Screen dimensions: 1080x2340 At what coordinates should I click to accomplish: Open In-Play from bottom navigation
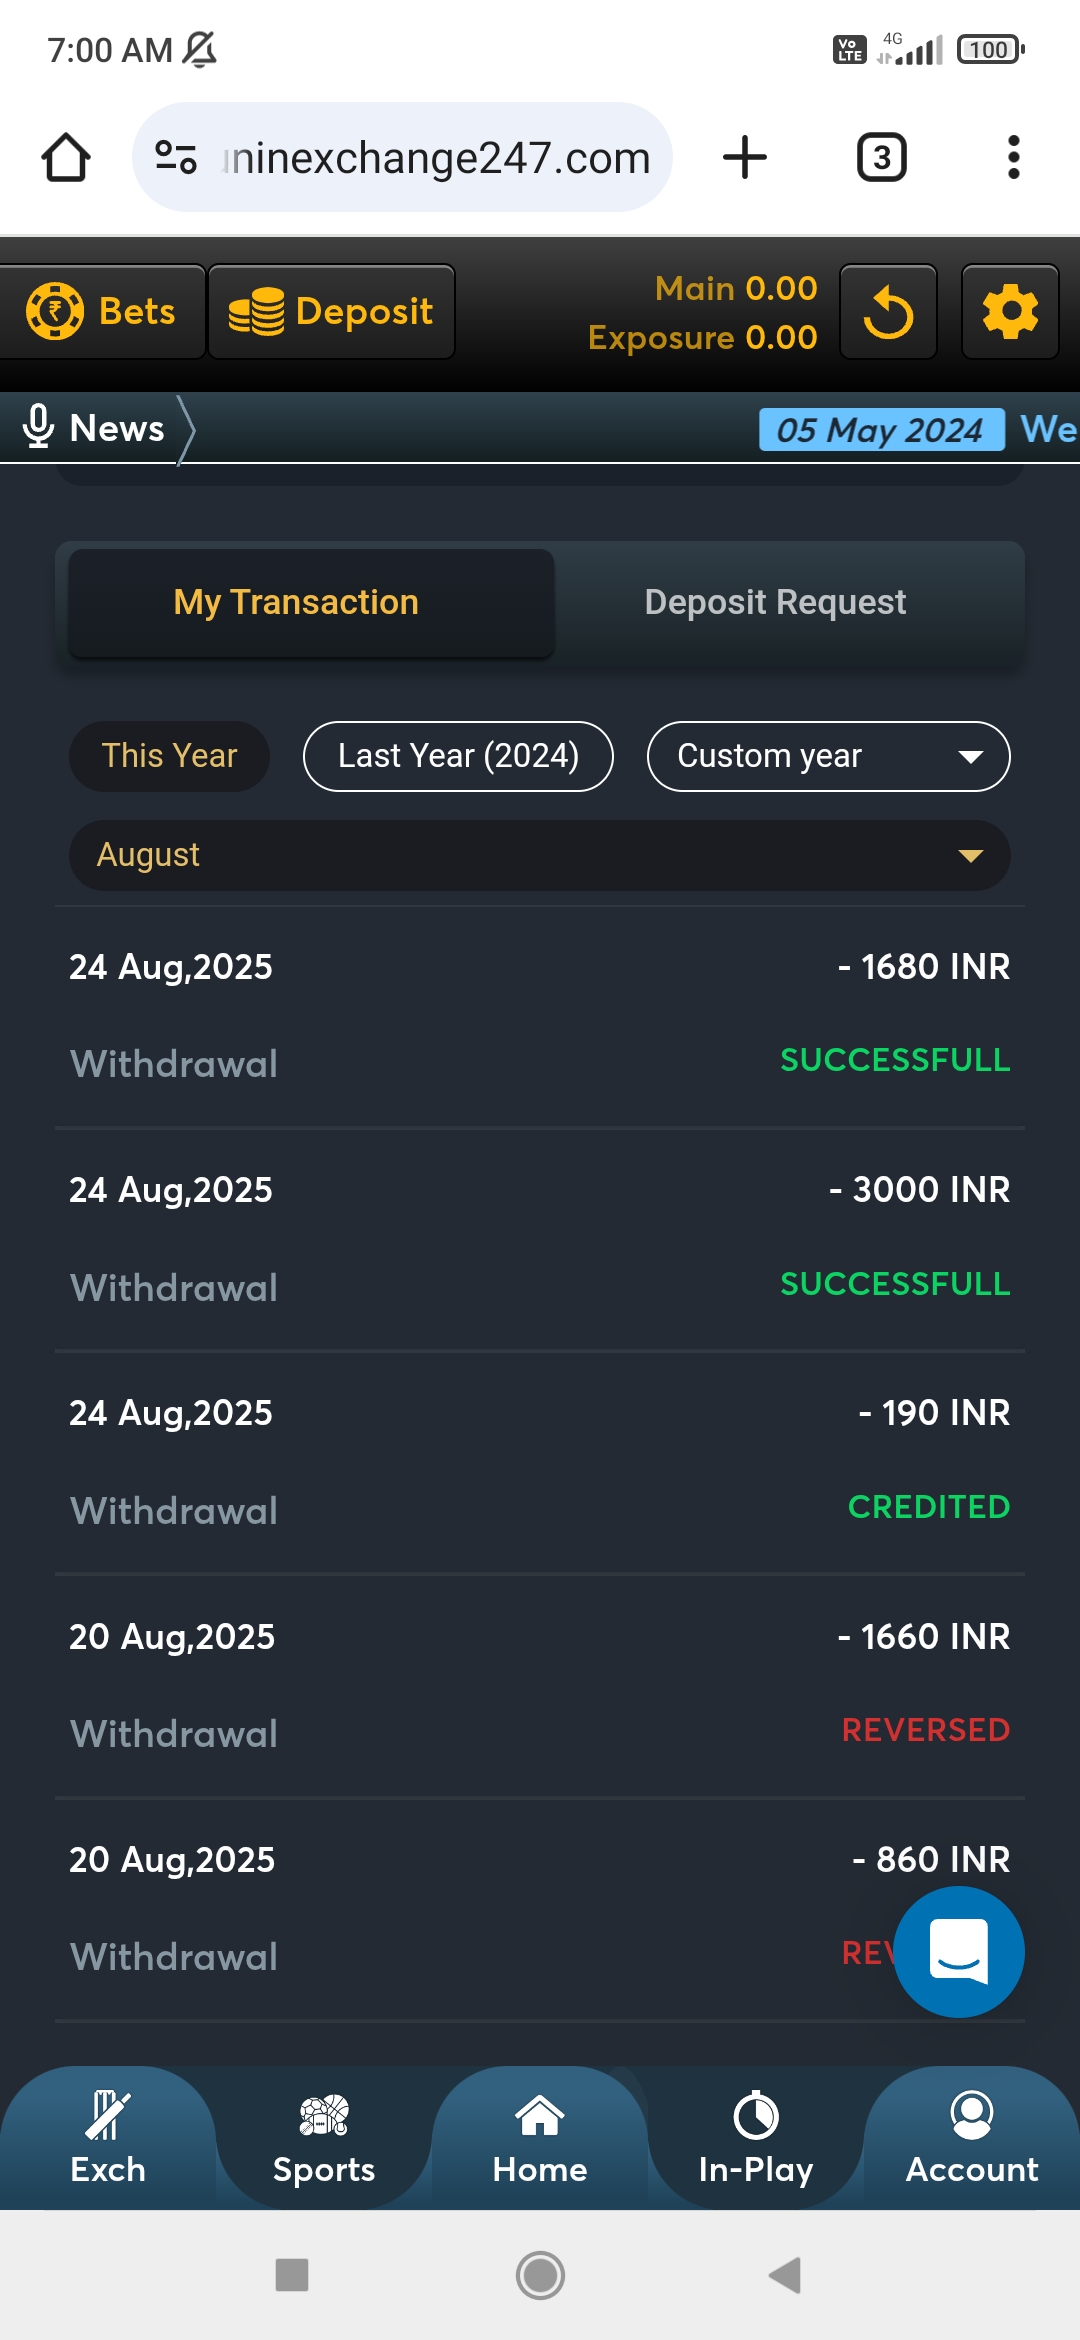tap(756, 2138)
